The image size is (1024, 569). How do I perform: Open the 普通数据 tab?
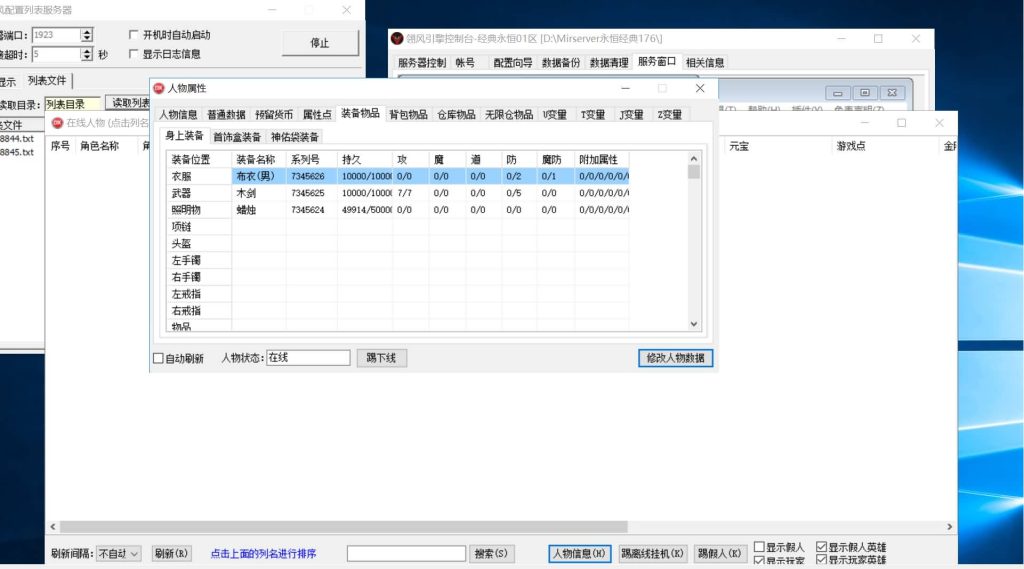[x=226, y=114]
